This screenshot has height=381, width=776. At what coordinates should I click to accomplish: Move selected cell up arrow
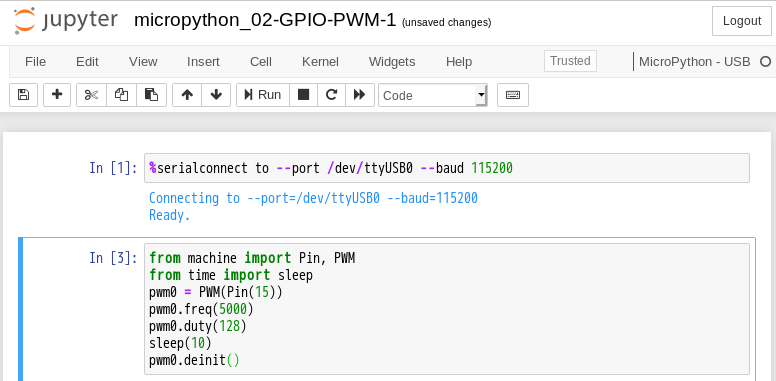[x=187, y=95]
